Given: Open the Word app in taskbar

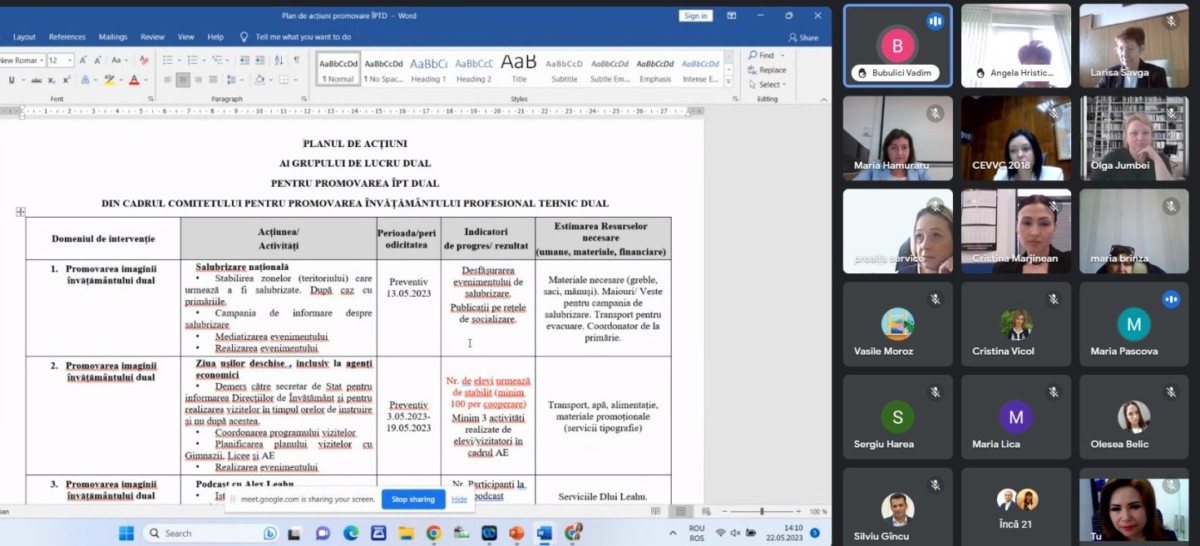Looking at the screenshot, I should [x=544, y=533].
